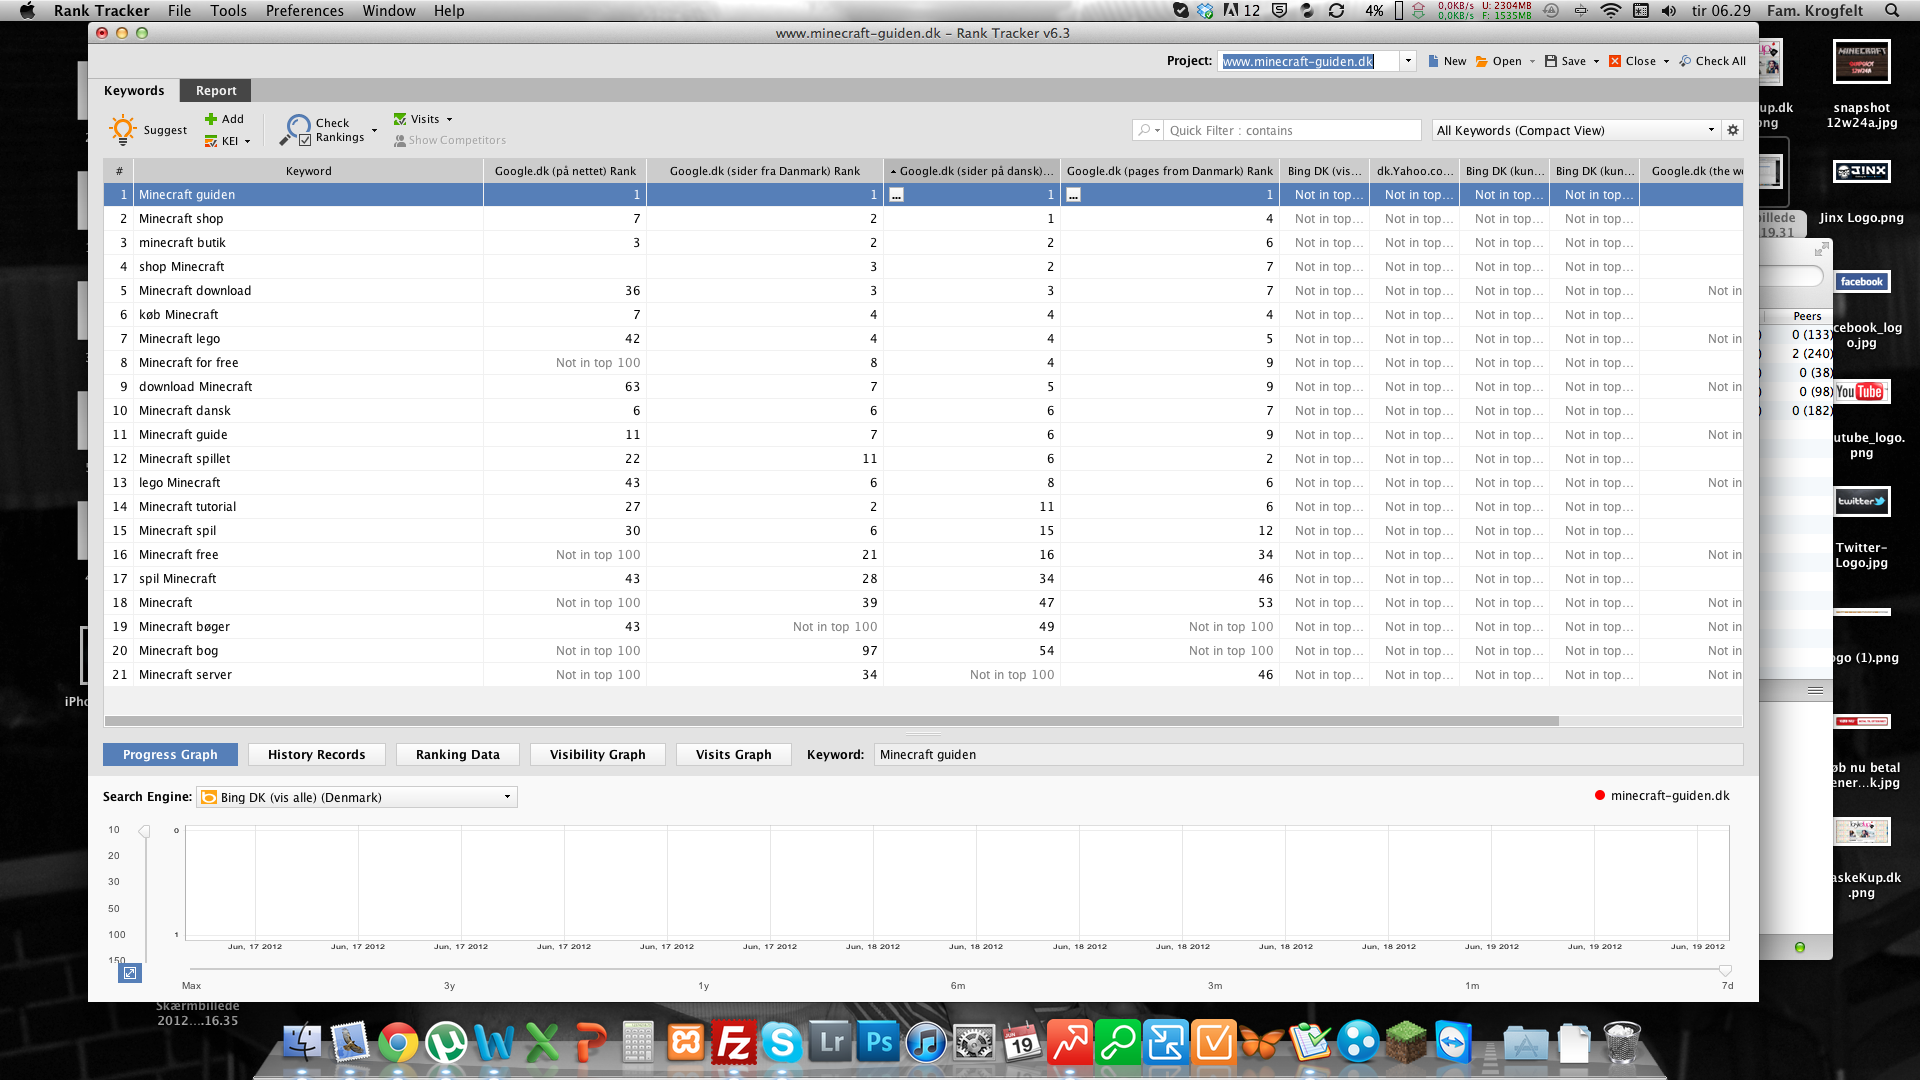Launch Photoshop from the dock
This screenshot has width=1920, height=1080.
tap(878, 1043)
